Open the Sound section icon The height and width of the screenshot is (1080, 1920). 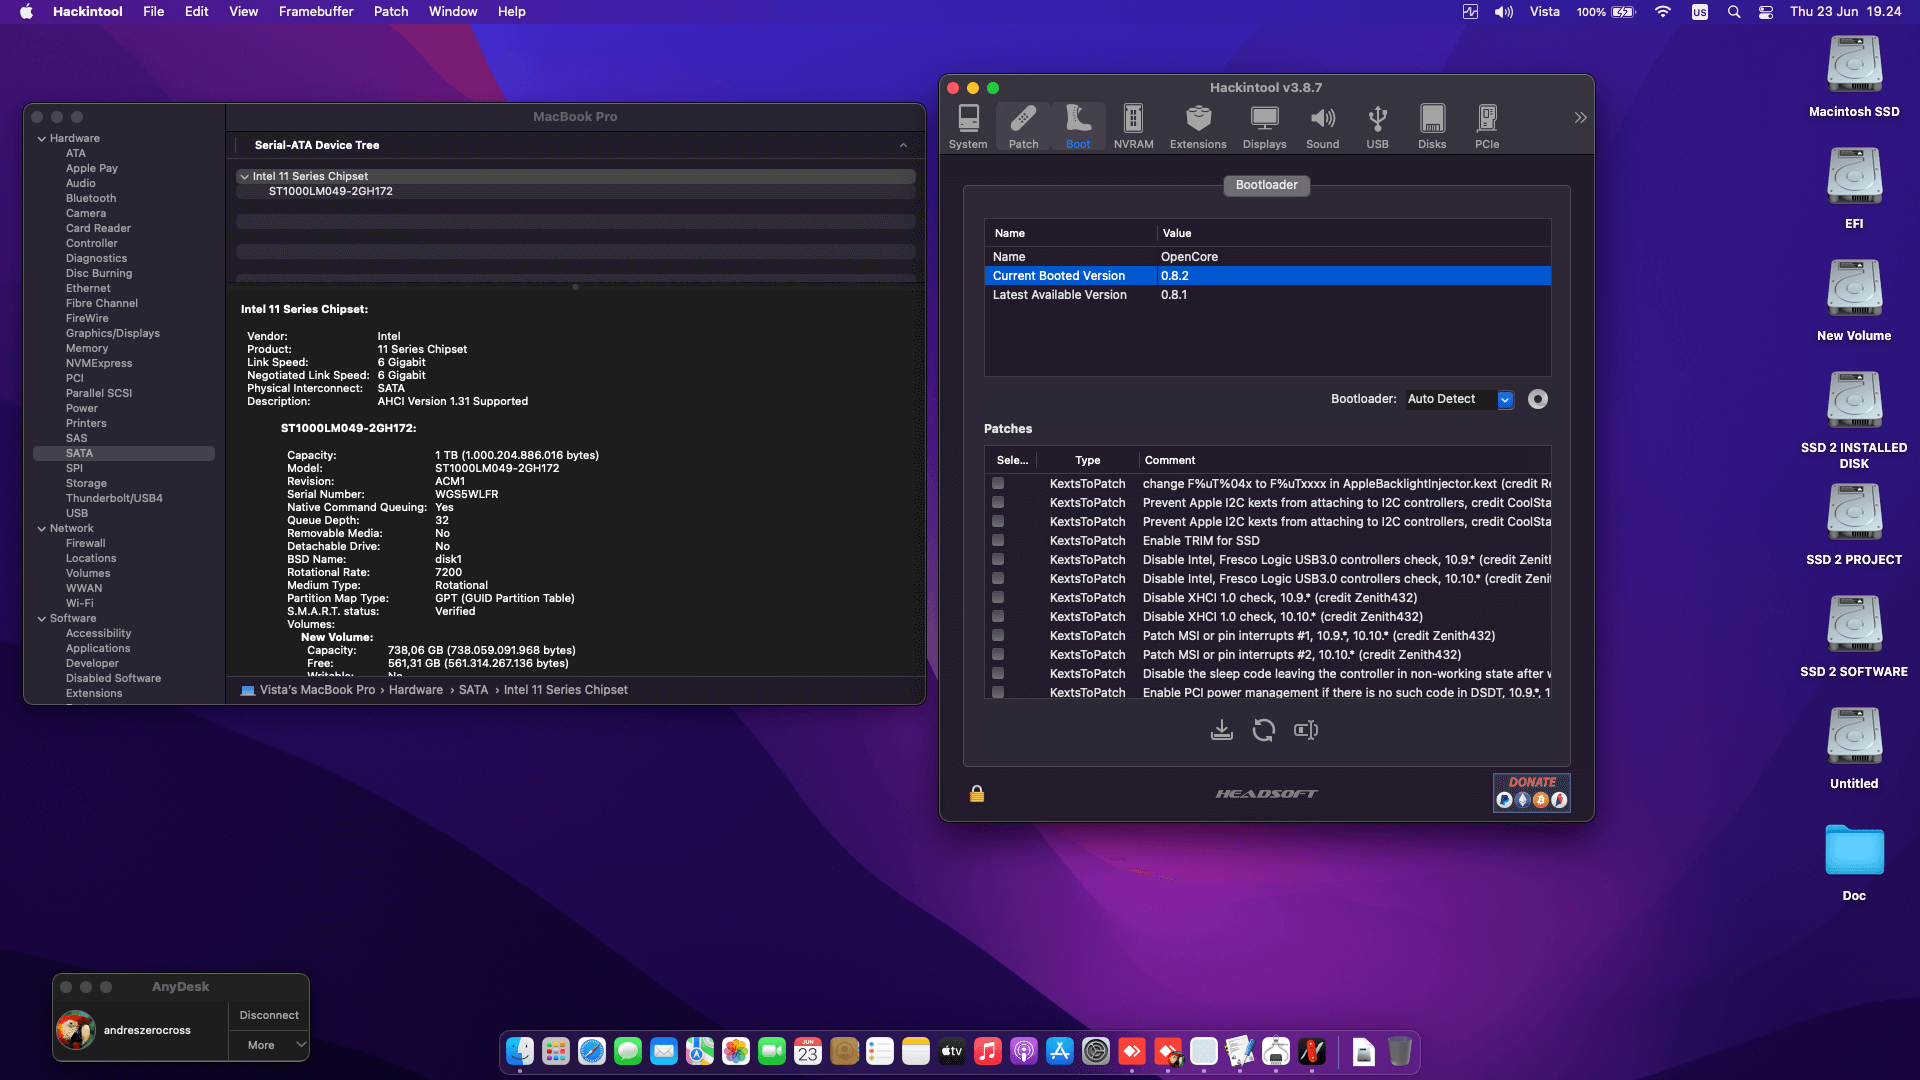[1322, 127]
